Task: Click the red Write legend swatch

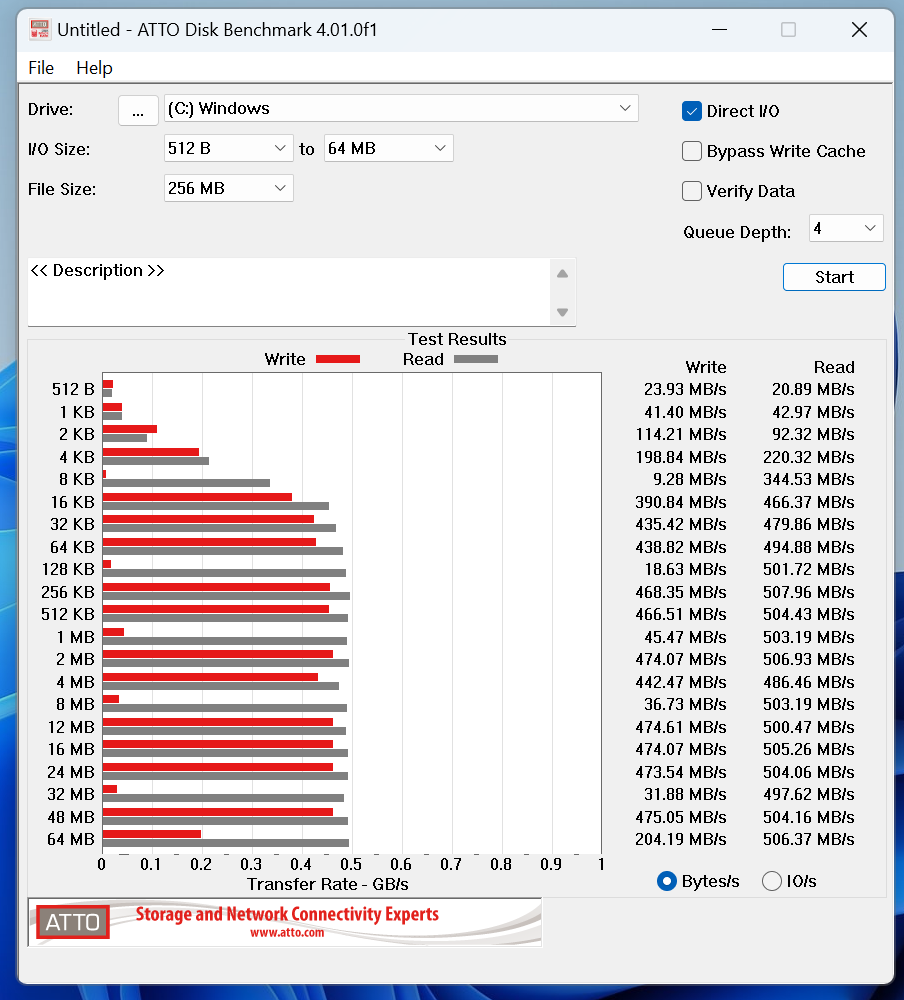Action: (338, 359)
